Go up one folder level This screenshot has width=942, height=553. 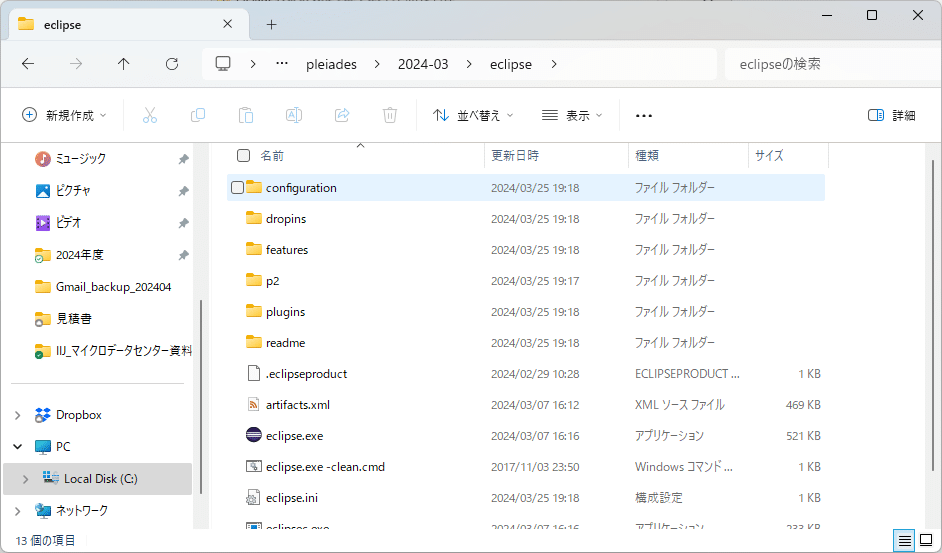(124, 64)
